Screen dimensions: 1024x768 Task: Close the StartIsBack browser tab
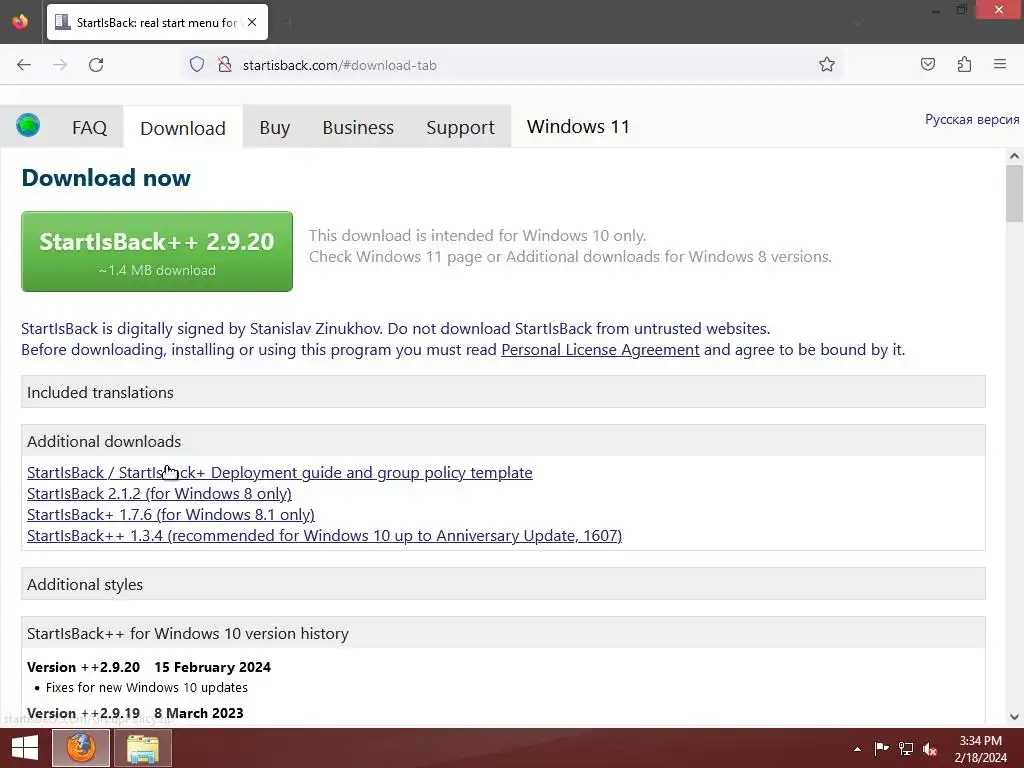pyautogui.click(x=252, y=22)
